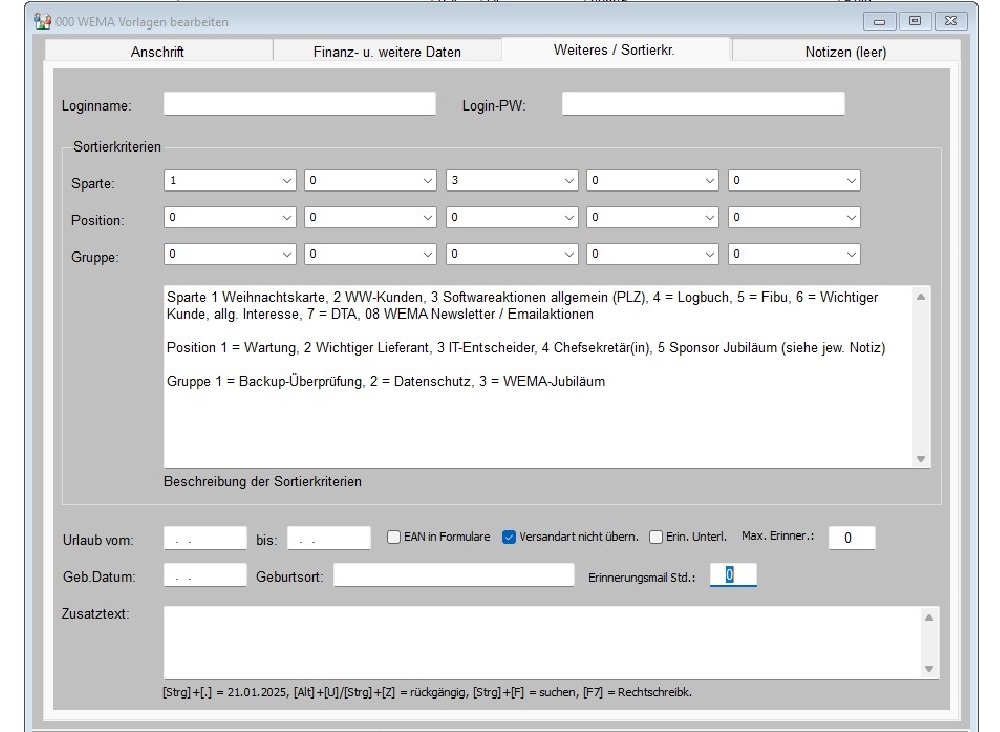Open first Gruppe dropdown
Viewport: 1000px width, 732px height.
tap(230, 254)
